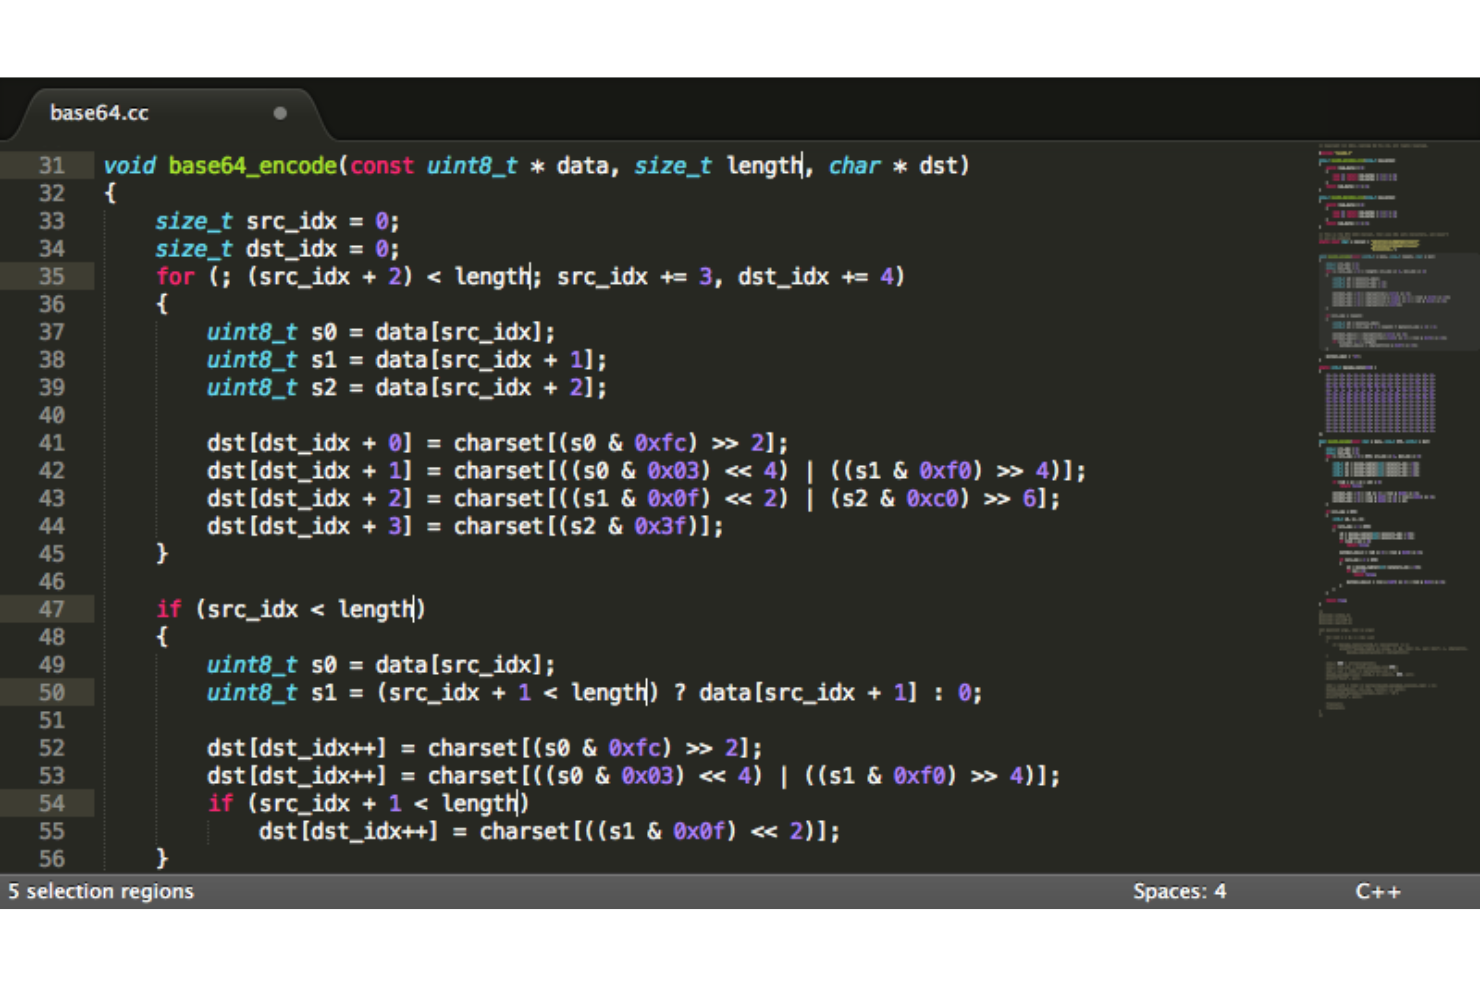Click line number 54 in gutter

tap(52, 803)
